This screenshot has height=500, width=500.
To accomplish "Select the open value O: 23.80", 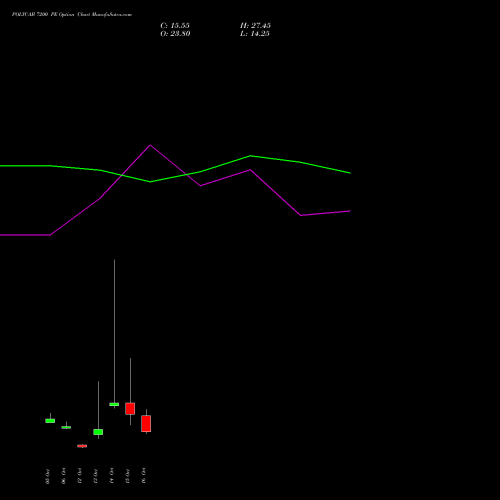I will click(x=175, y=34).
